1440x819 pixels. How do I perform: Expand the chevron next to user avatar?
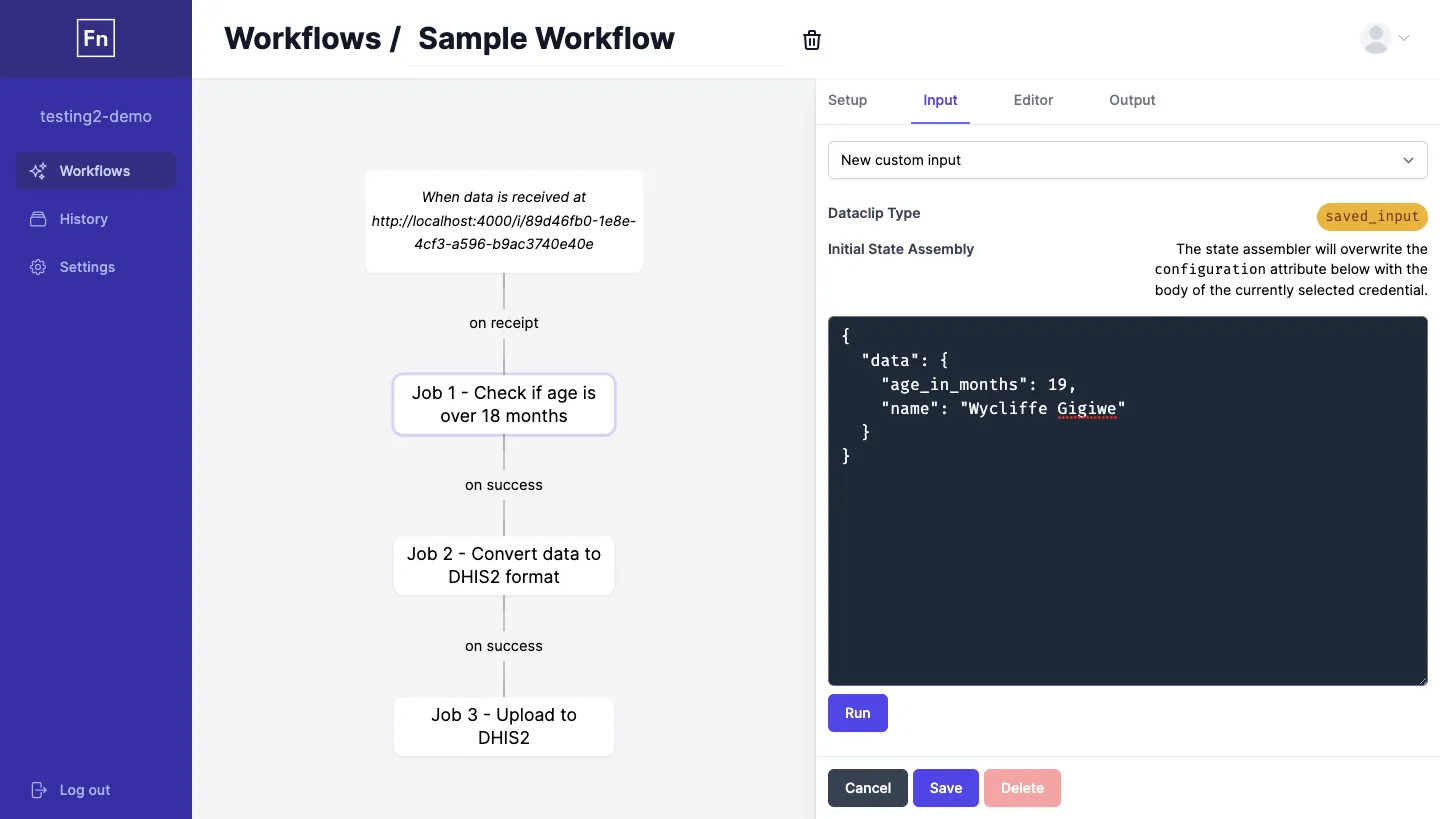pos(1404,38)
